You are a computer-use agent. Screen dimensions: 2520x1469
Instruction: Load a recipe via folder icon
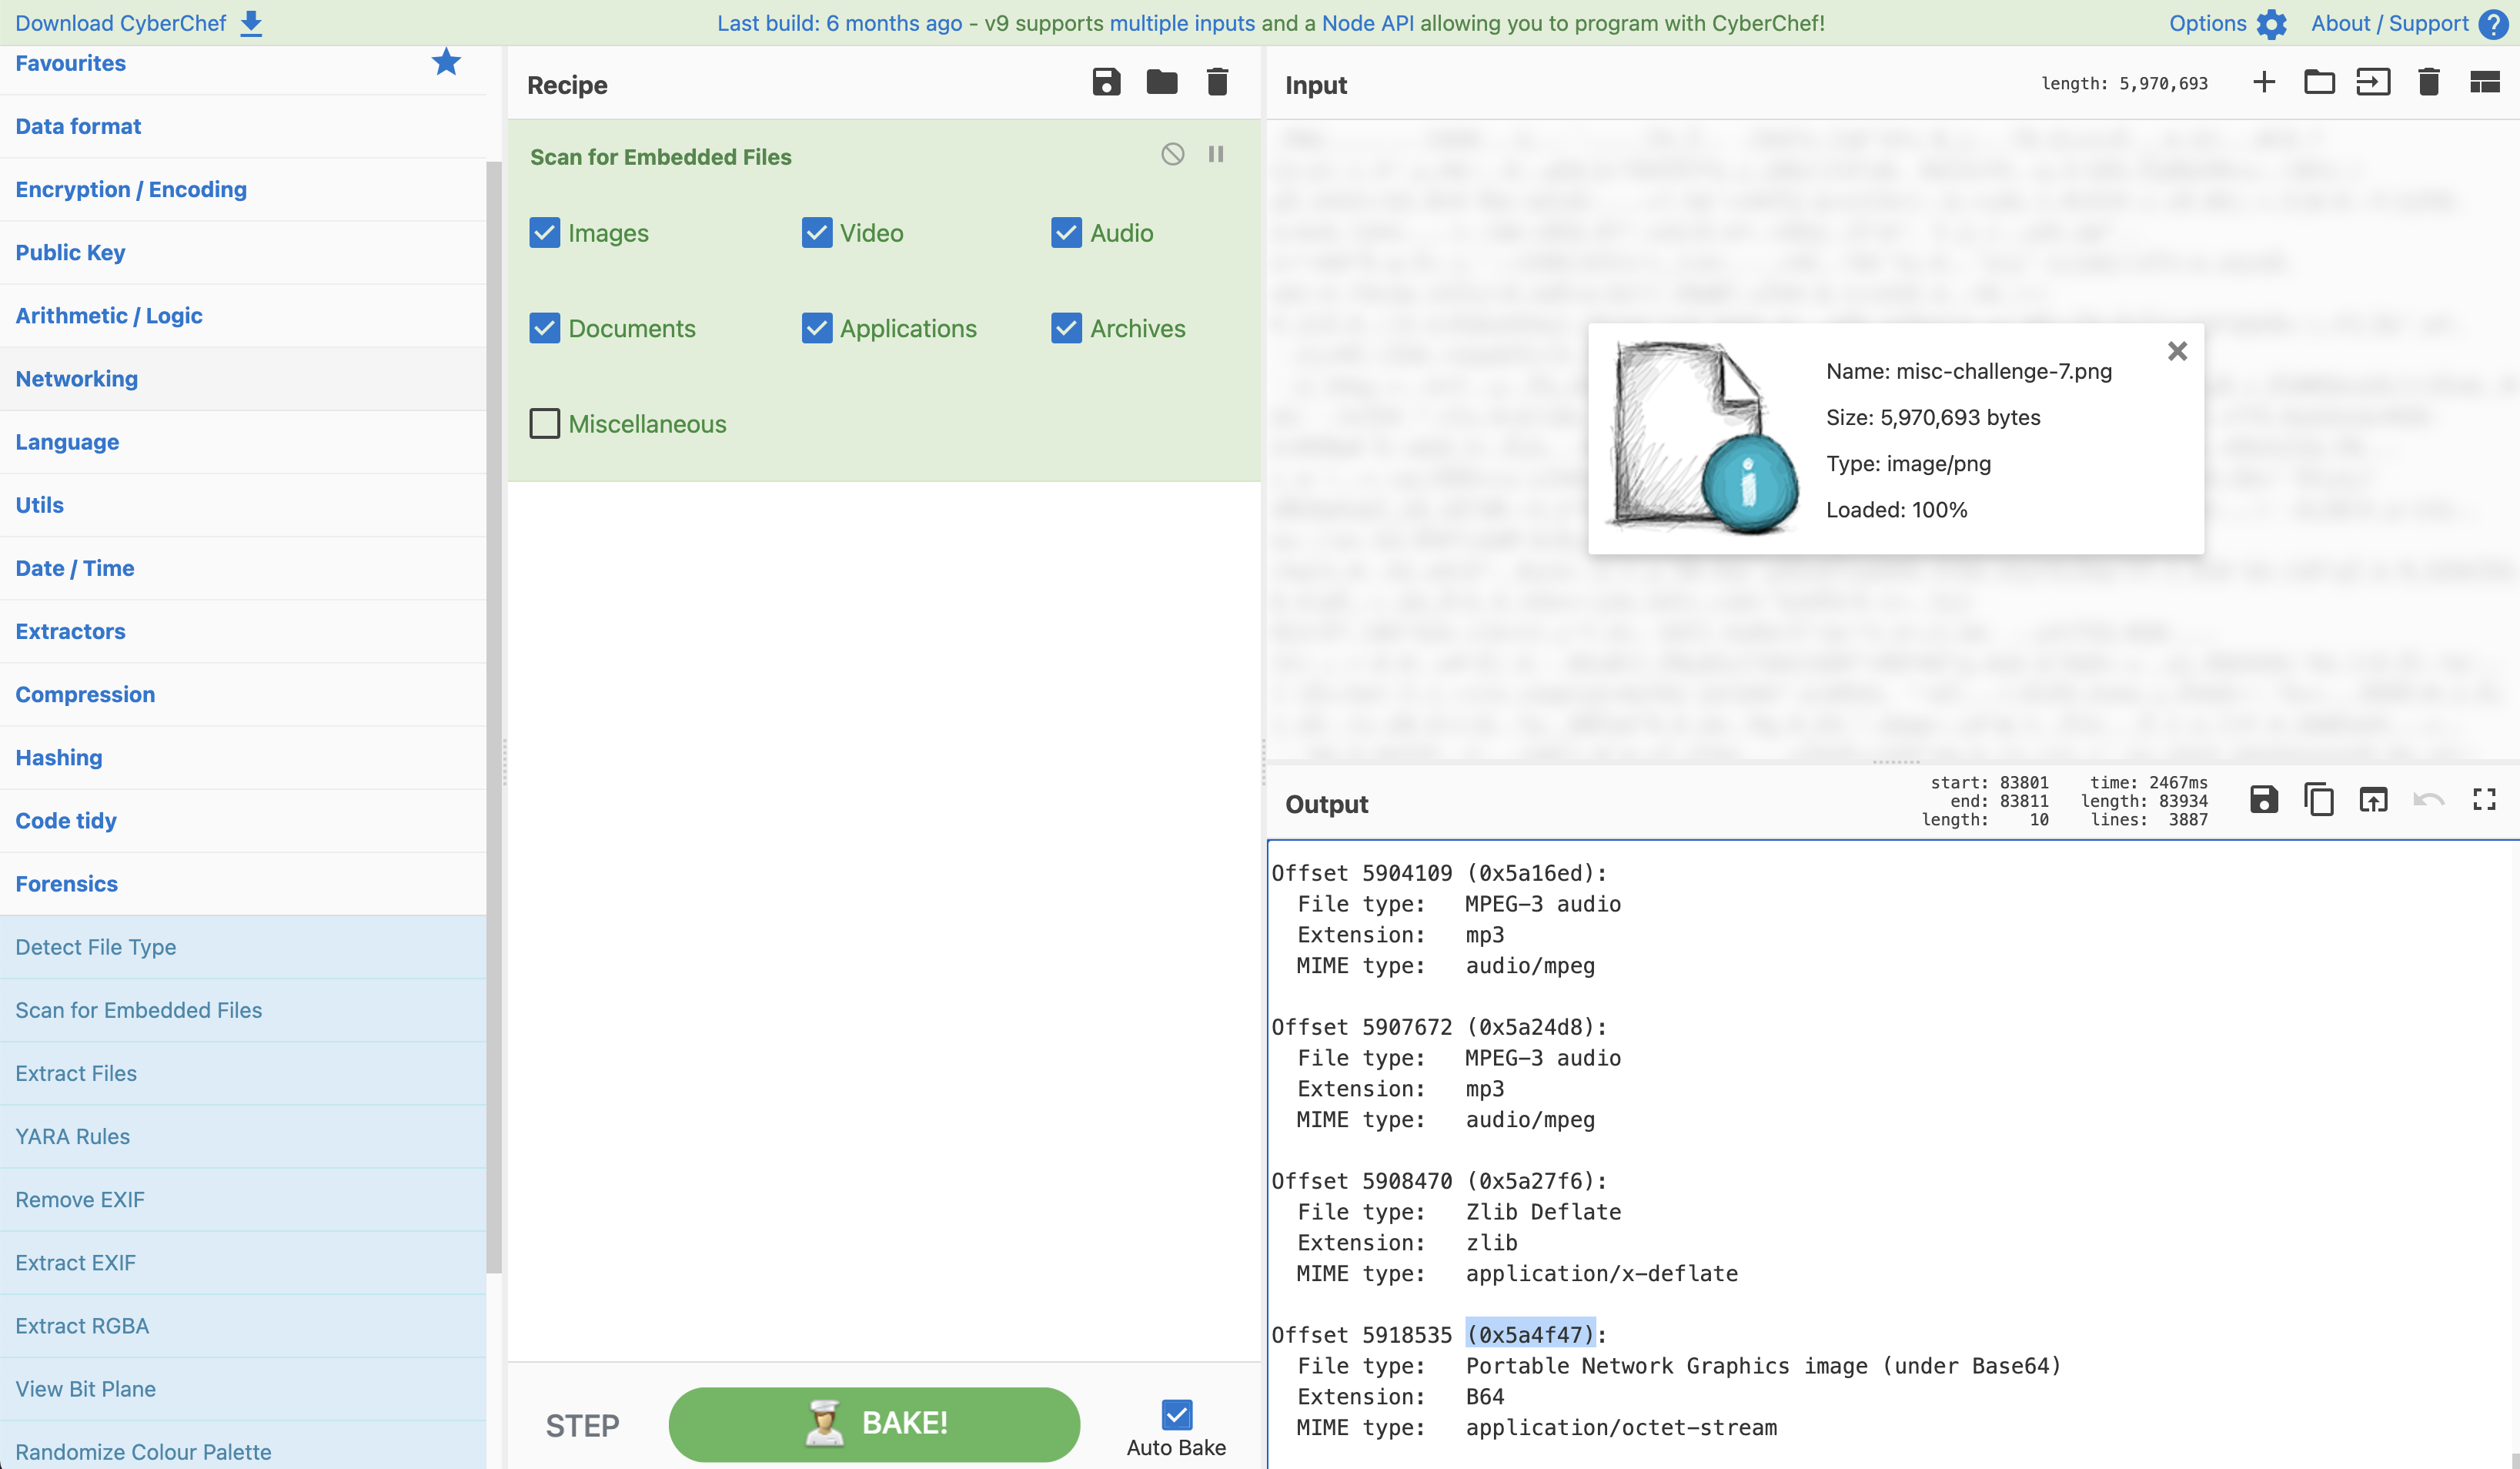point(1161,82)
